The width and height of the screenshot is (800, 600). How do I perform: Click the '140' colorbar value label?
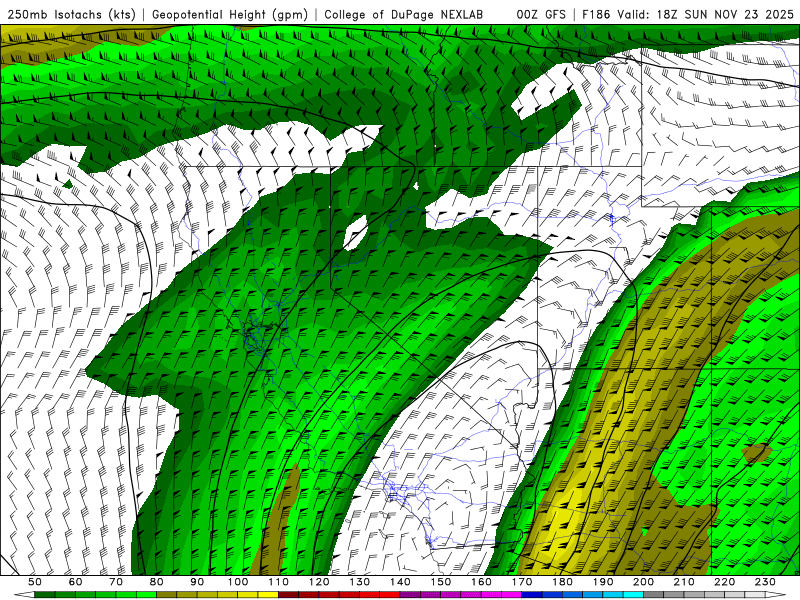coord(400,582)
